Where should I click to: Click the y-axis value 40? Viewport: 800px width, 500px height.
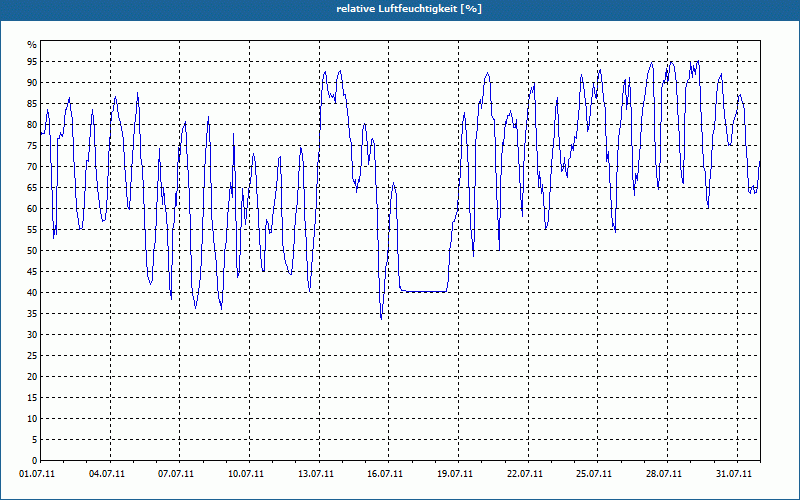click(x=32, y=293)
